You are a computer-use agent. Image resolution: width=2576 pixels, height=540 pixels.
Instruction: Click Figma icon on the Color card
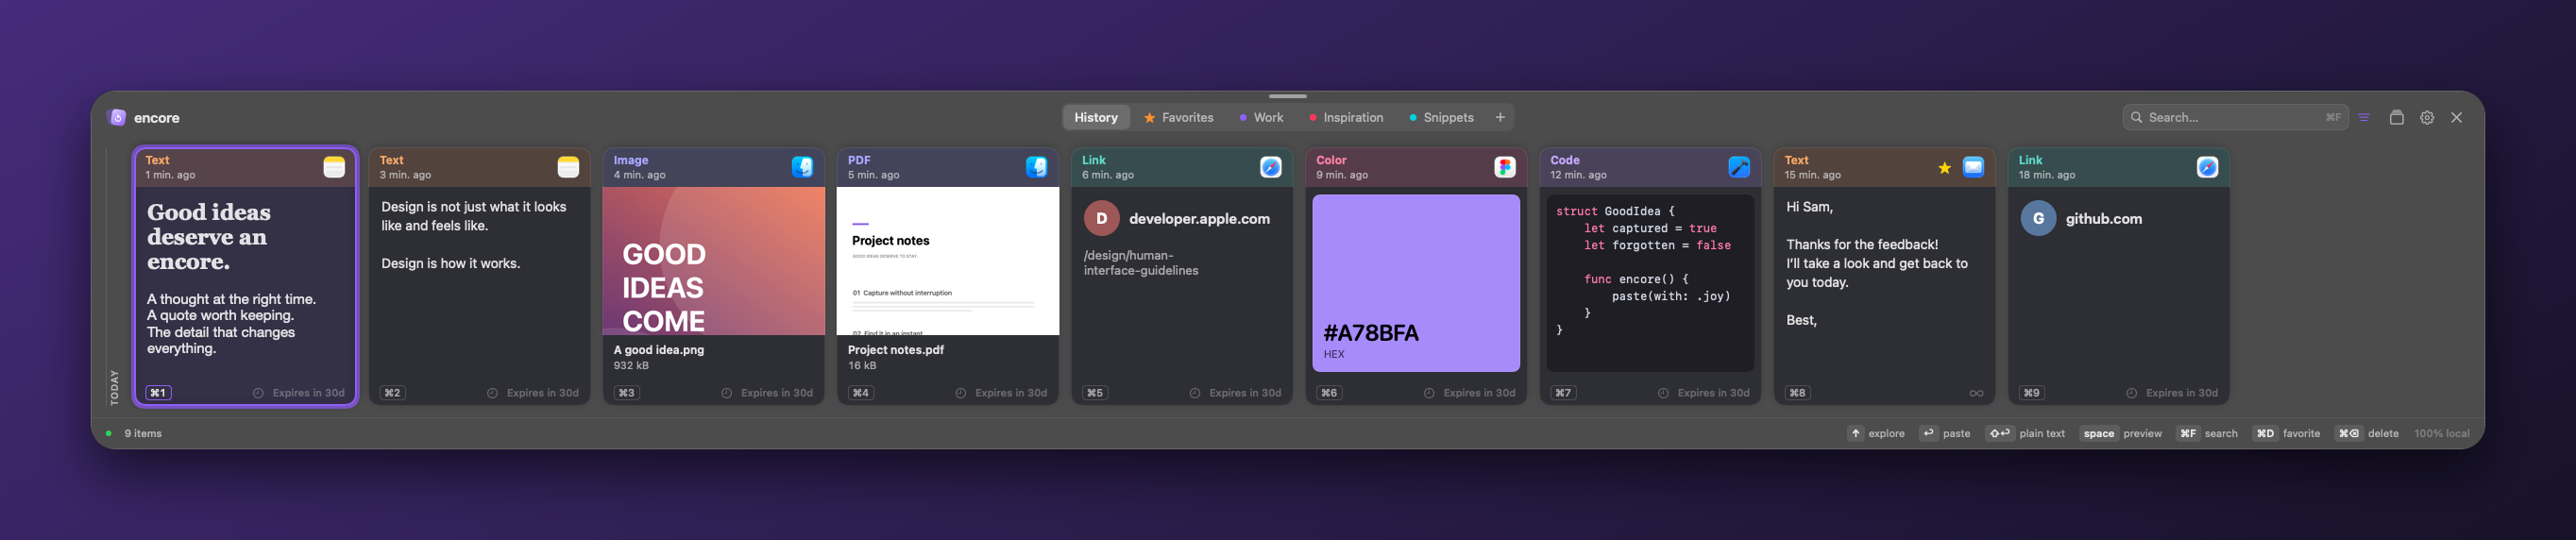coord(1505,167)
